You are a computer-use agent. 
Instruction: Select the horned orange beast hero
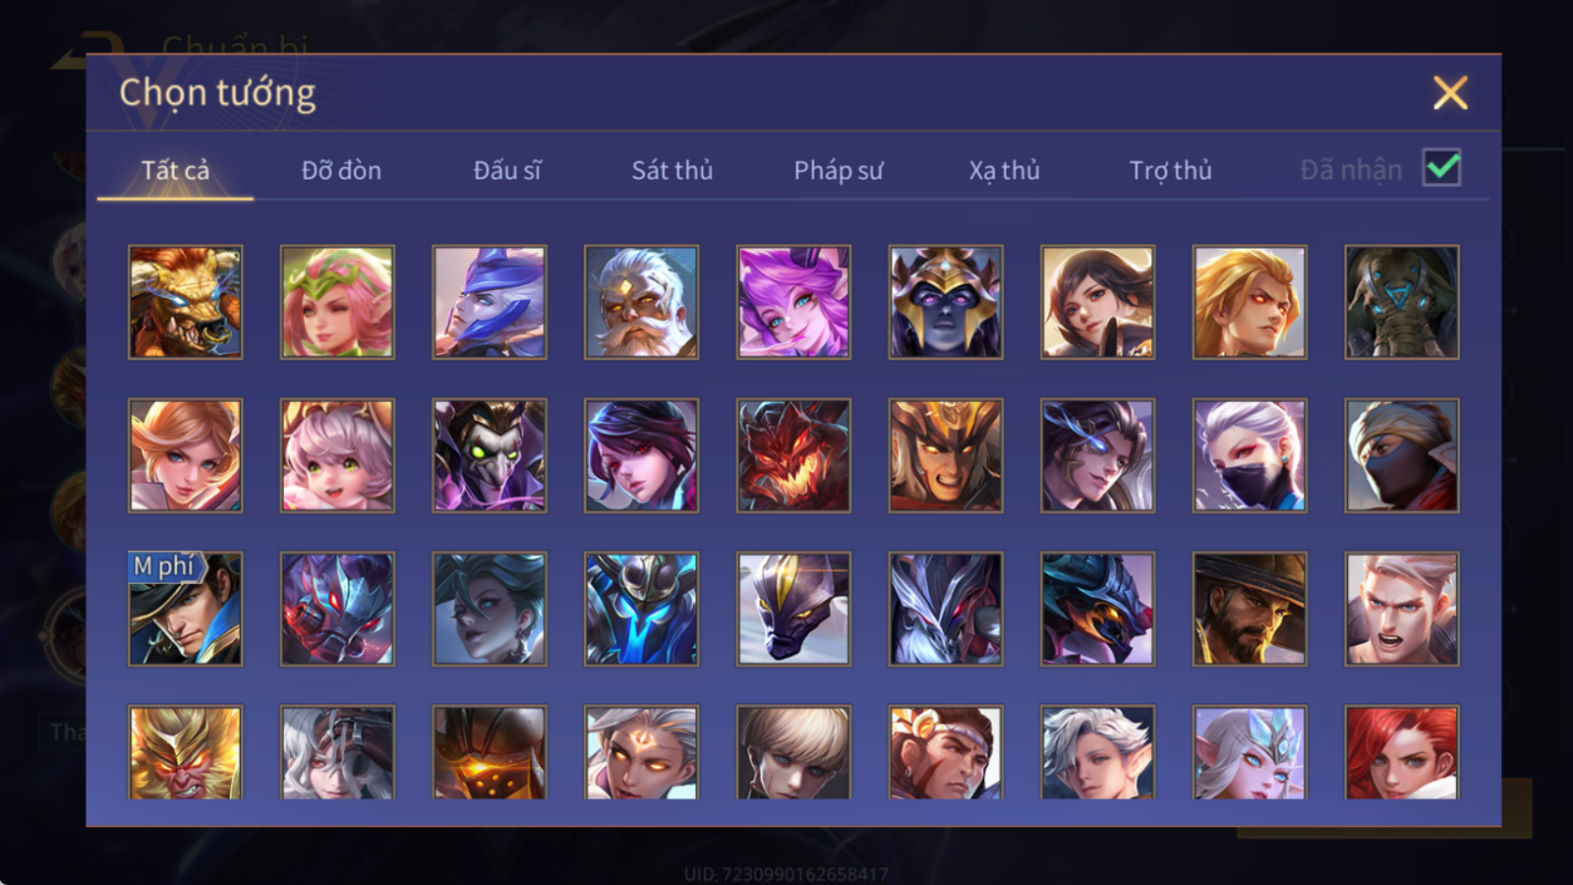click(x=185, y=302)
